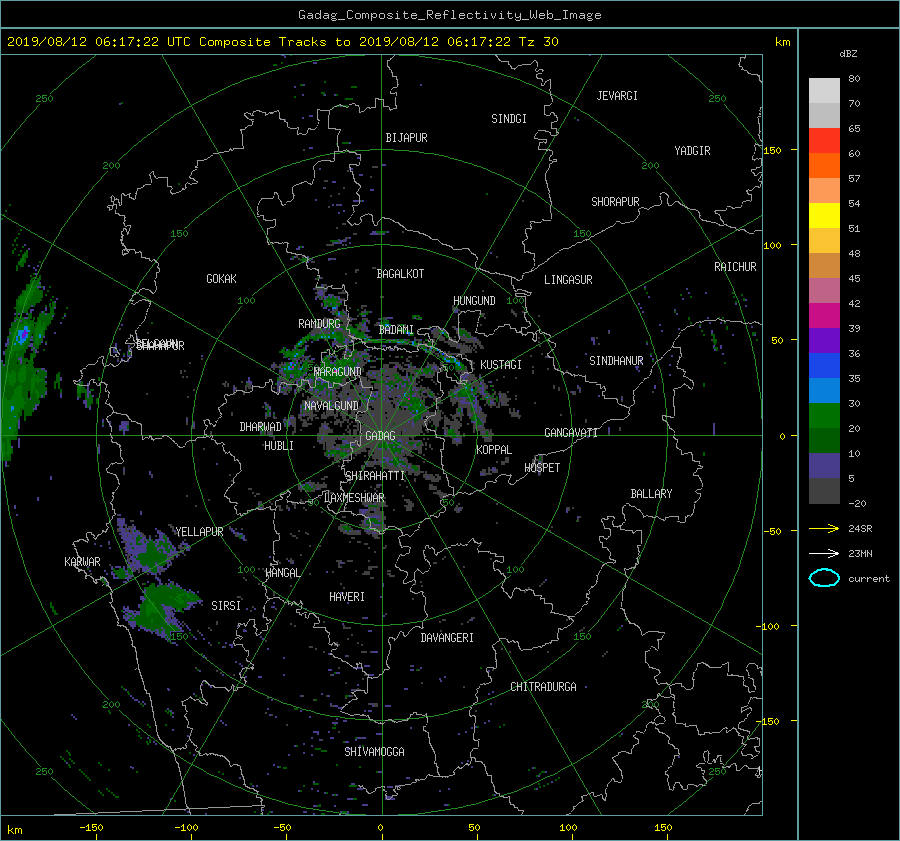Click the echo cell west of SIRSI
This screenshot has height=841, width=900.
tap(162, 610)
